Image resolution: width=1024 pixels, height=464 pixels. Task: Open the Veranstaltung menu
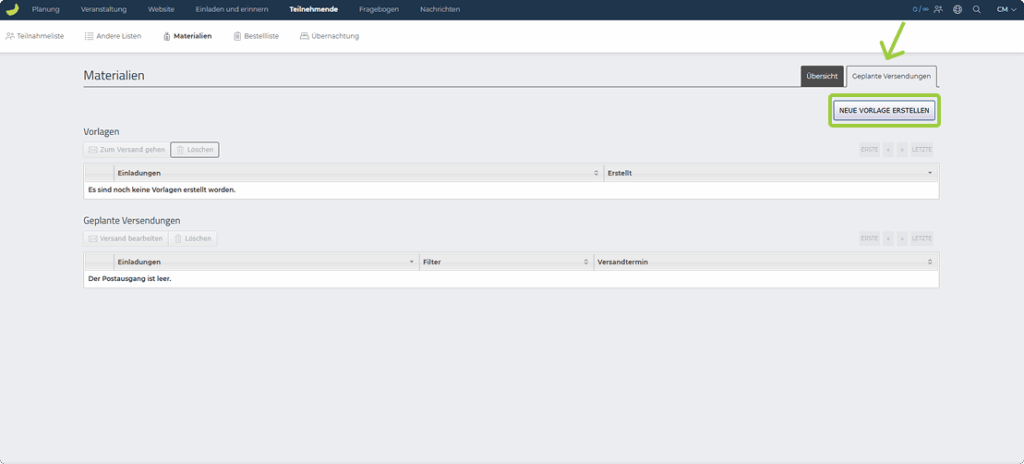[104, 10]
